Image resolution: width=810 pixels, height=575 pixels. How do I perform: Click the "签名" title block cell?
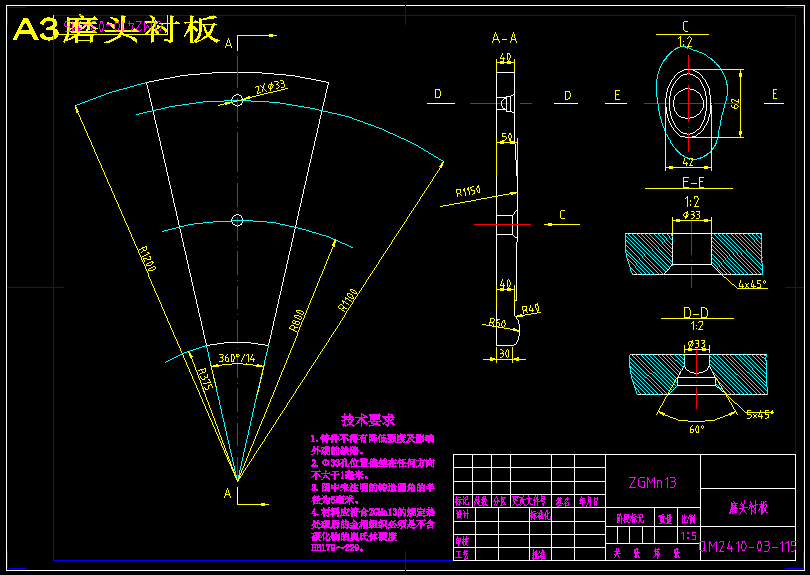tap(563, 501)
